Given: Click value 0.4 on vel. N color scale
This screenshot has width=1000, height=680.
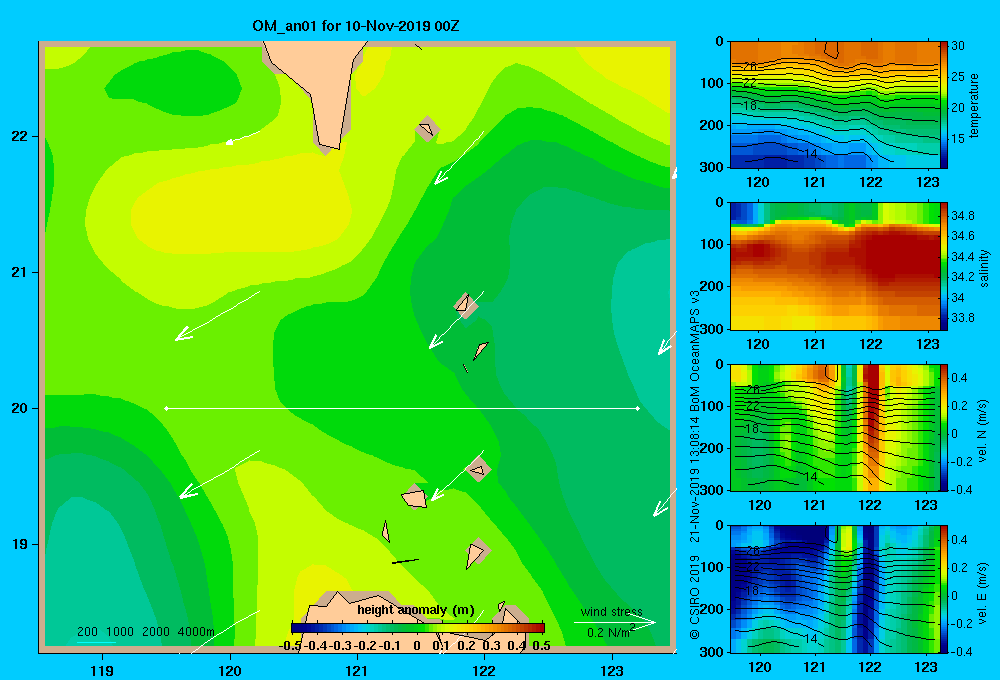Looking at the screenshot, I should coord(959,378).
